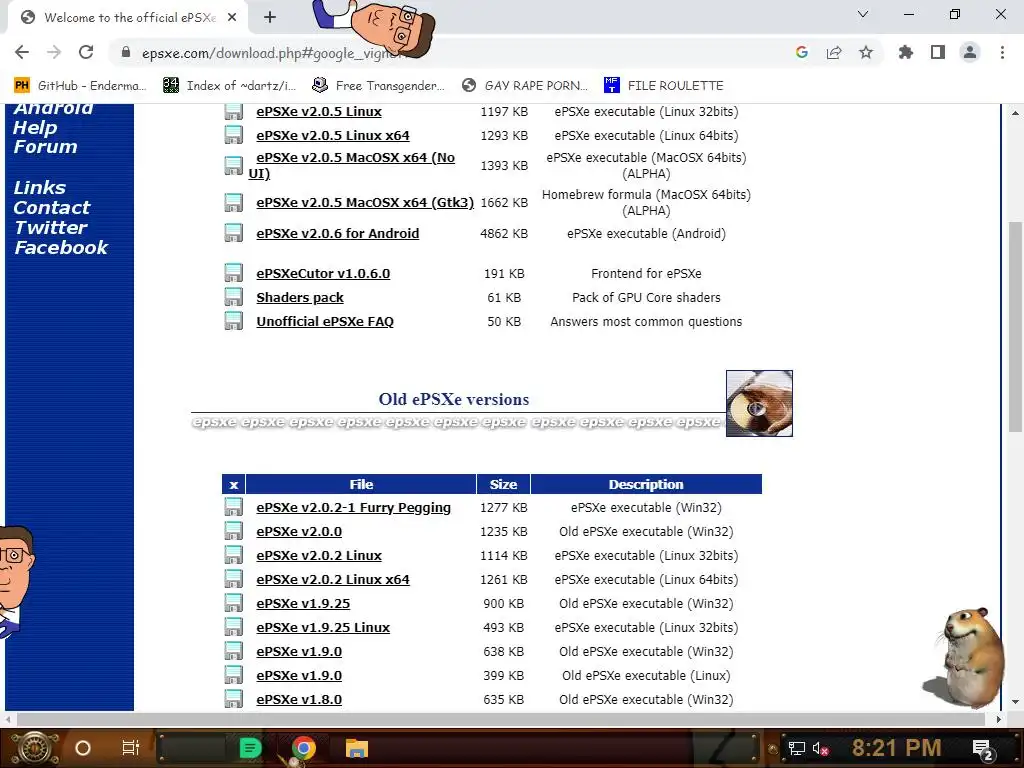Image resolution: width=1024 pixels, height=768 pixels.
Task: Open the Chrome side panel
Action: tap(938, 52)
